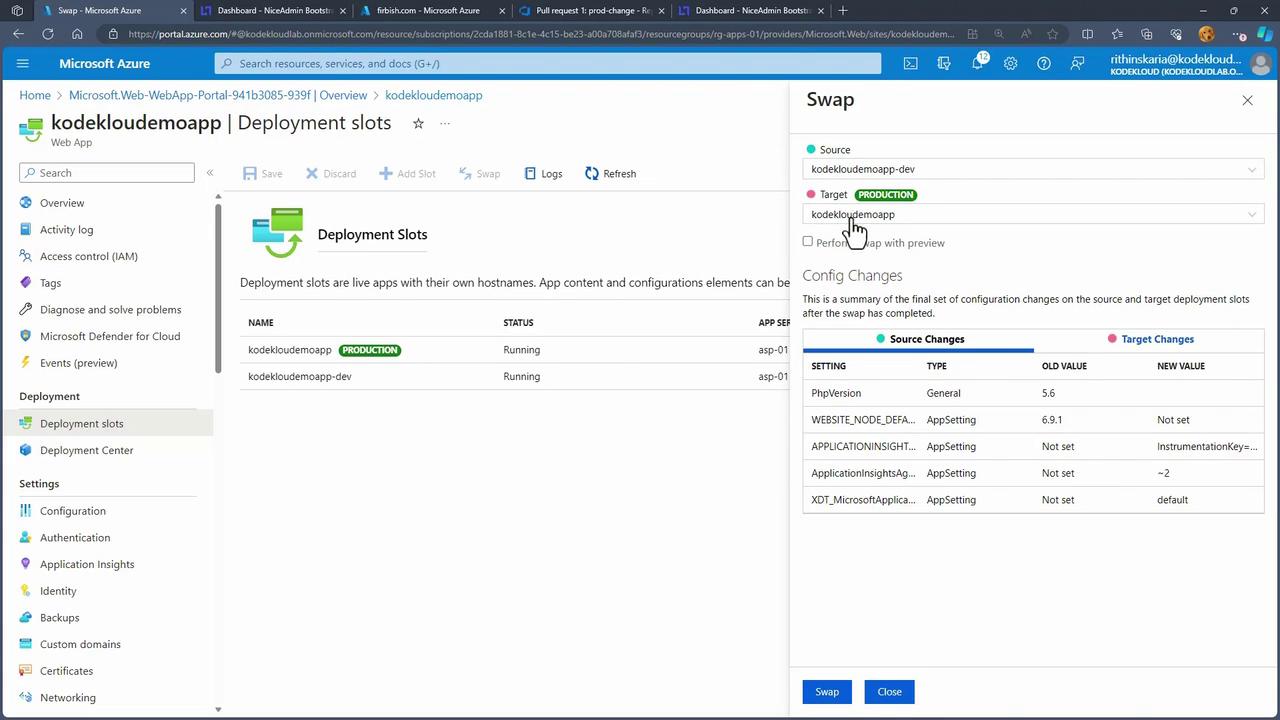Image resolution: width=1280 pixels, height=720 pixels.
Task: Confirm with the blue Swap button
Action: tap(827, 692)
